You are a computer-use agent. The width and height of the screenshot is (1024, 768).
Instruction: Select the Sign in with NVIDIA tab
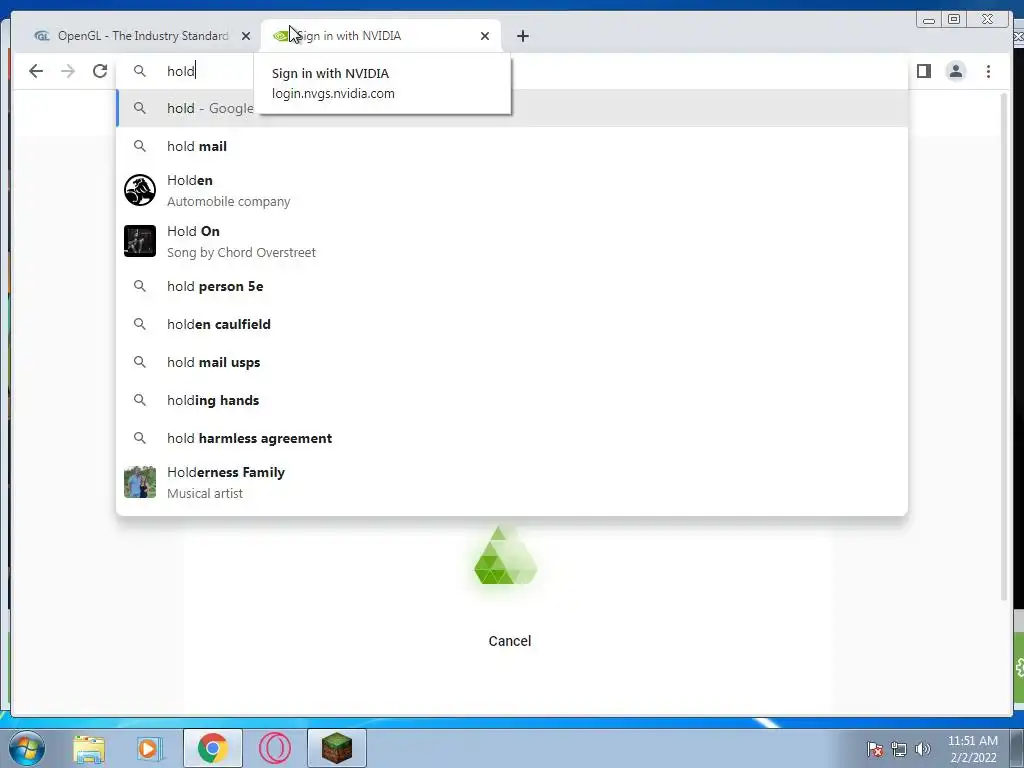[x=381, y=36]
